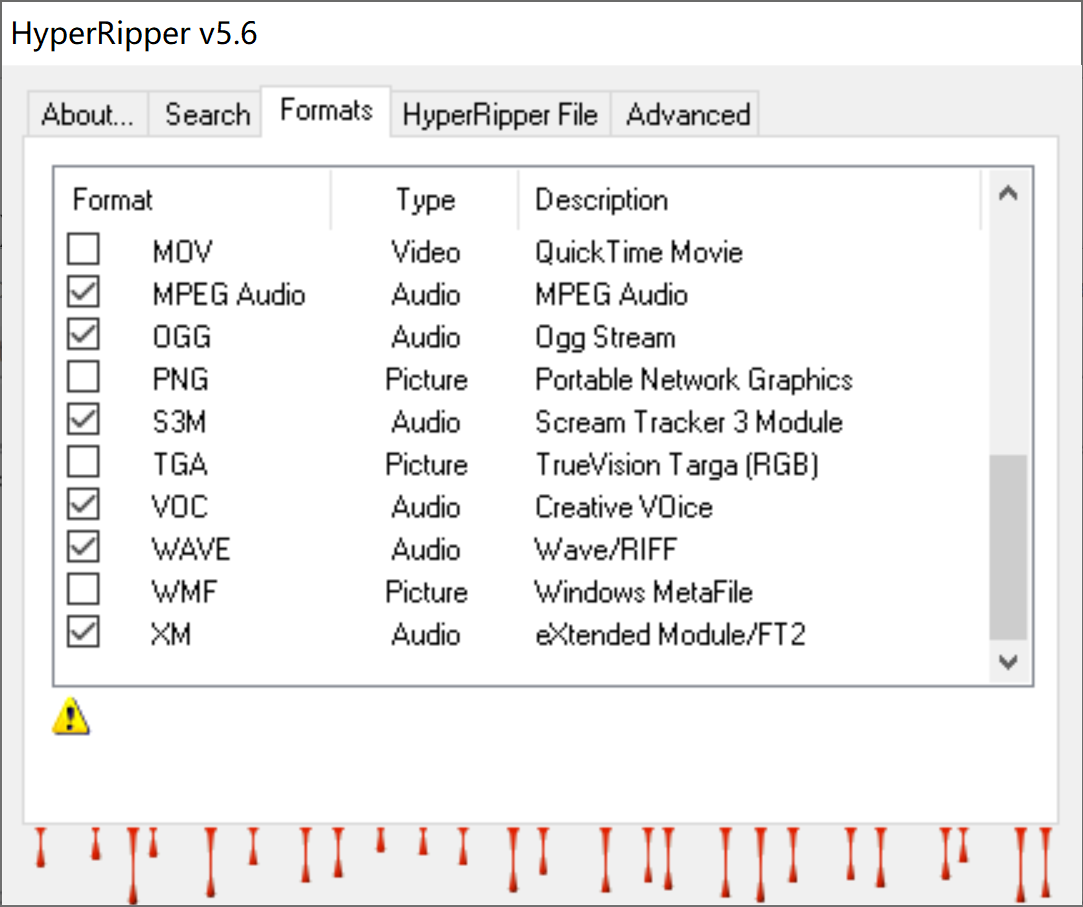Click the scroll up arrow in format list

tap(1008, 194)
